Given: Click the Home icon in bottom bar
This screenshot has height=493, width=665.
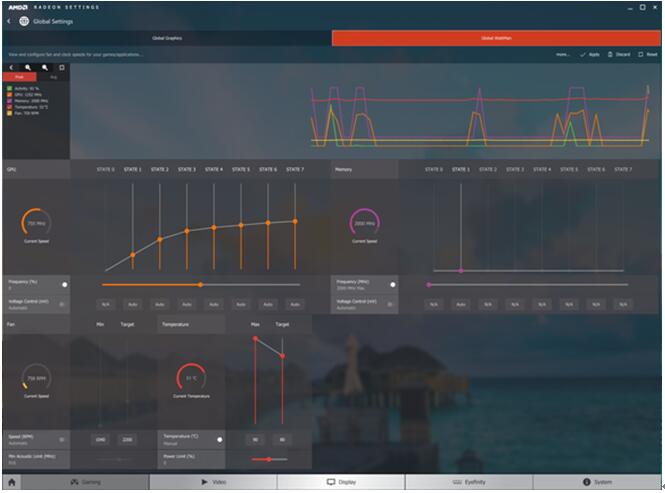Looking at the screenshot, I should click(12, 482).
